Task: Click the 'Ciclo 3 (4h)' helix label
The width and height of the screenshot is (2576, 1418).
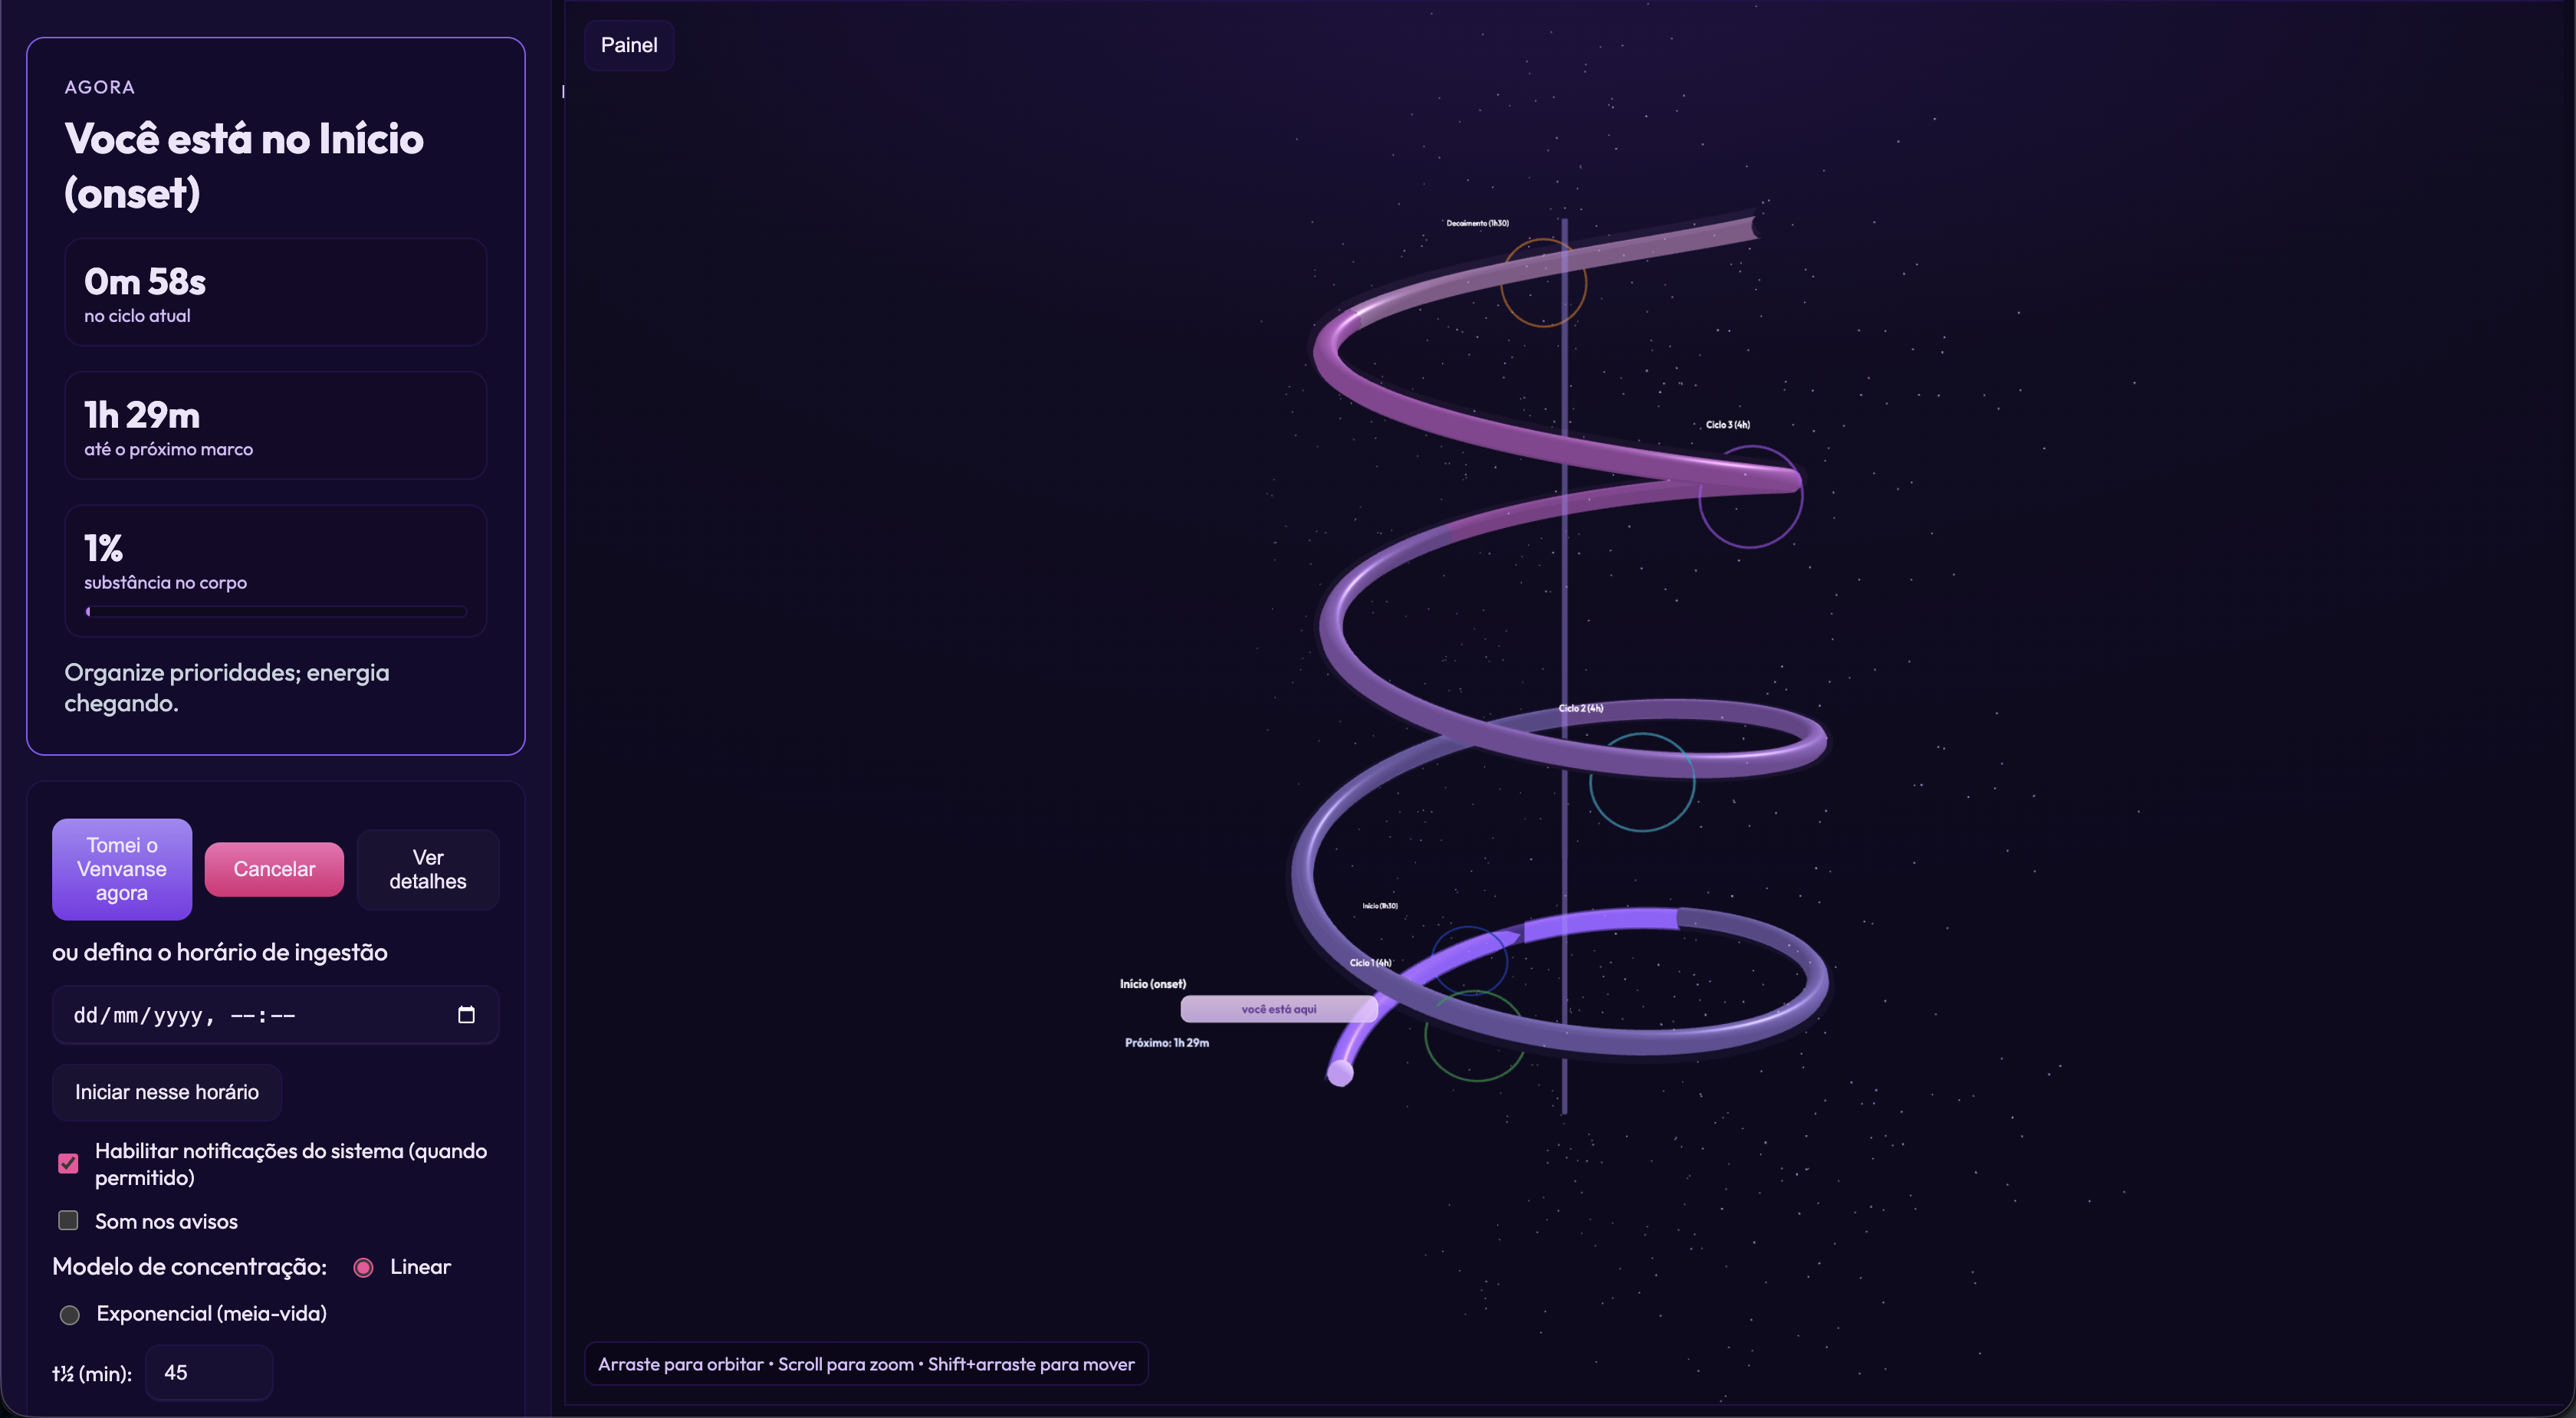Action: point(1728,425)
